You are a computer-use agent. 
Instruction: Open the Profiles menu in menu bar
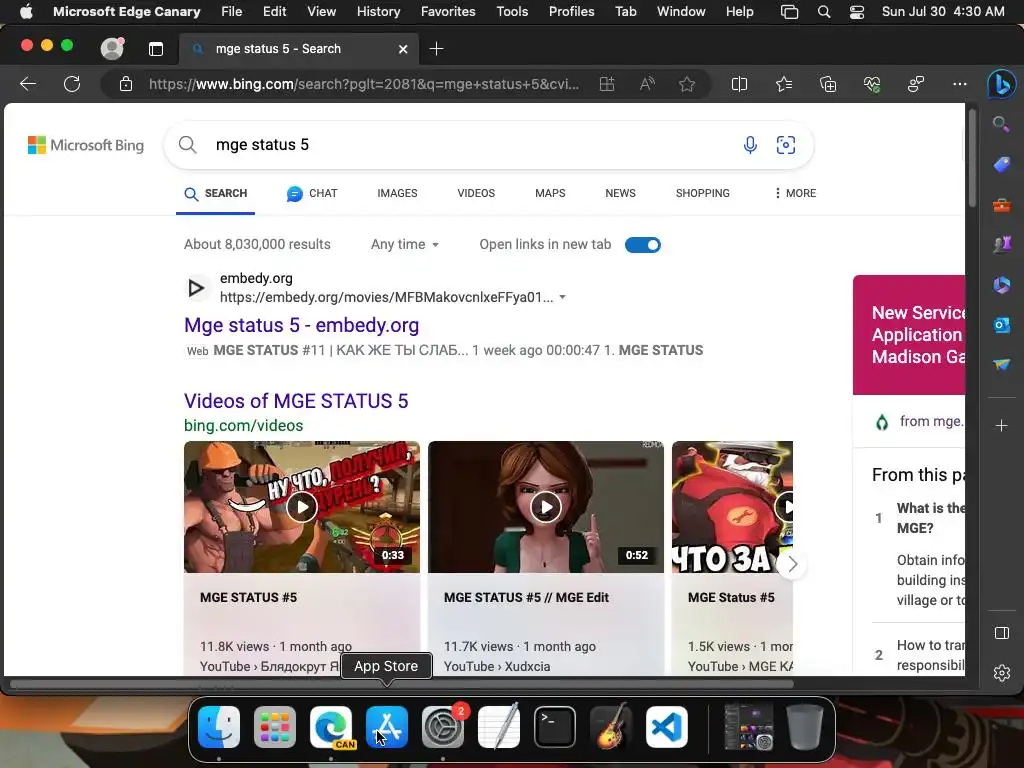(571, 12)
